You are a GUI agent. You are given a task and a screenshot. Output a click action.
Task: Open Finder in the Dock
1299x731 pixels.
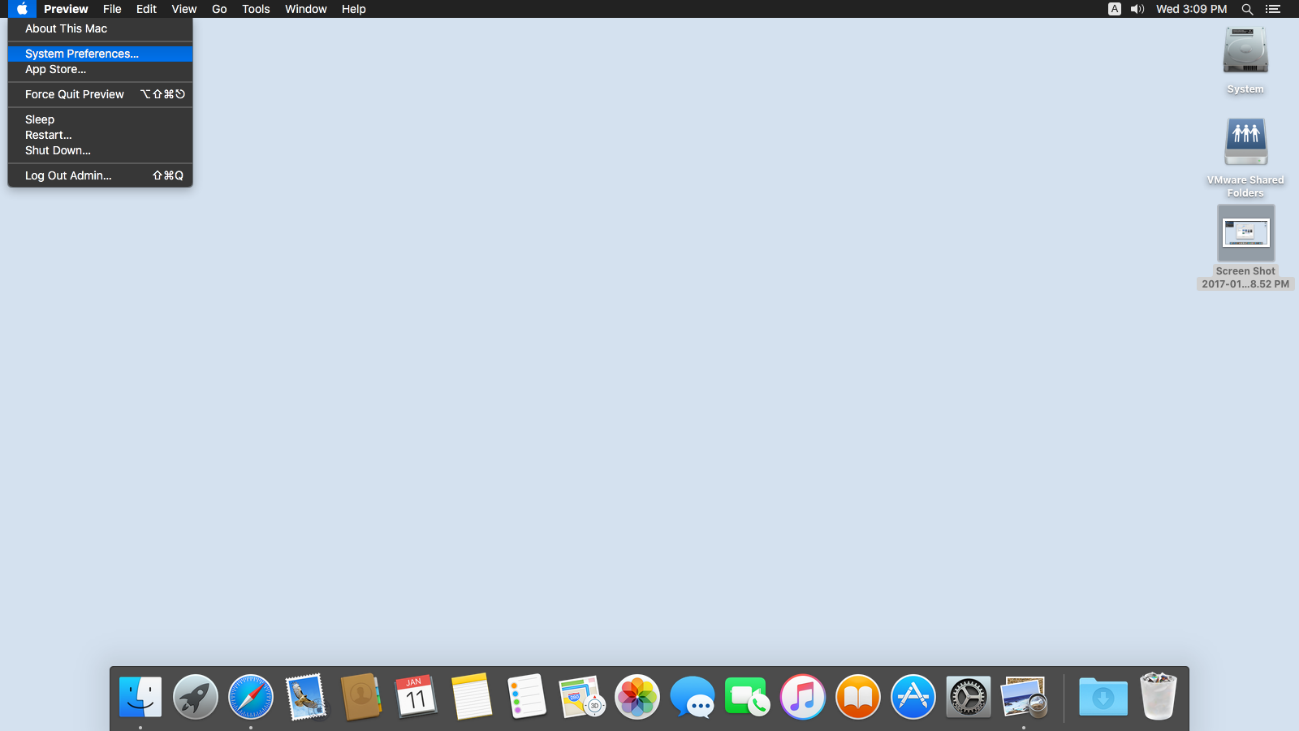coord(141,697)
